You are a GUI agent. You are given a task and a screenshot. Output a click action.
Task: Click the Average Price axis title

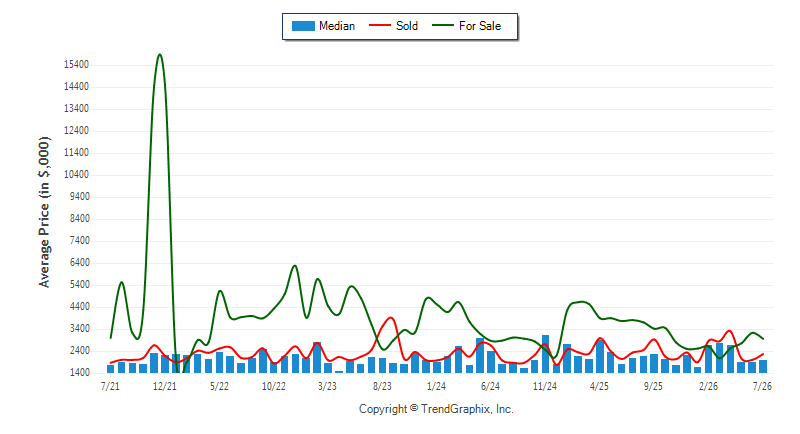[x=45, y=212]
